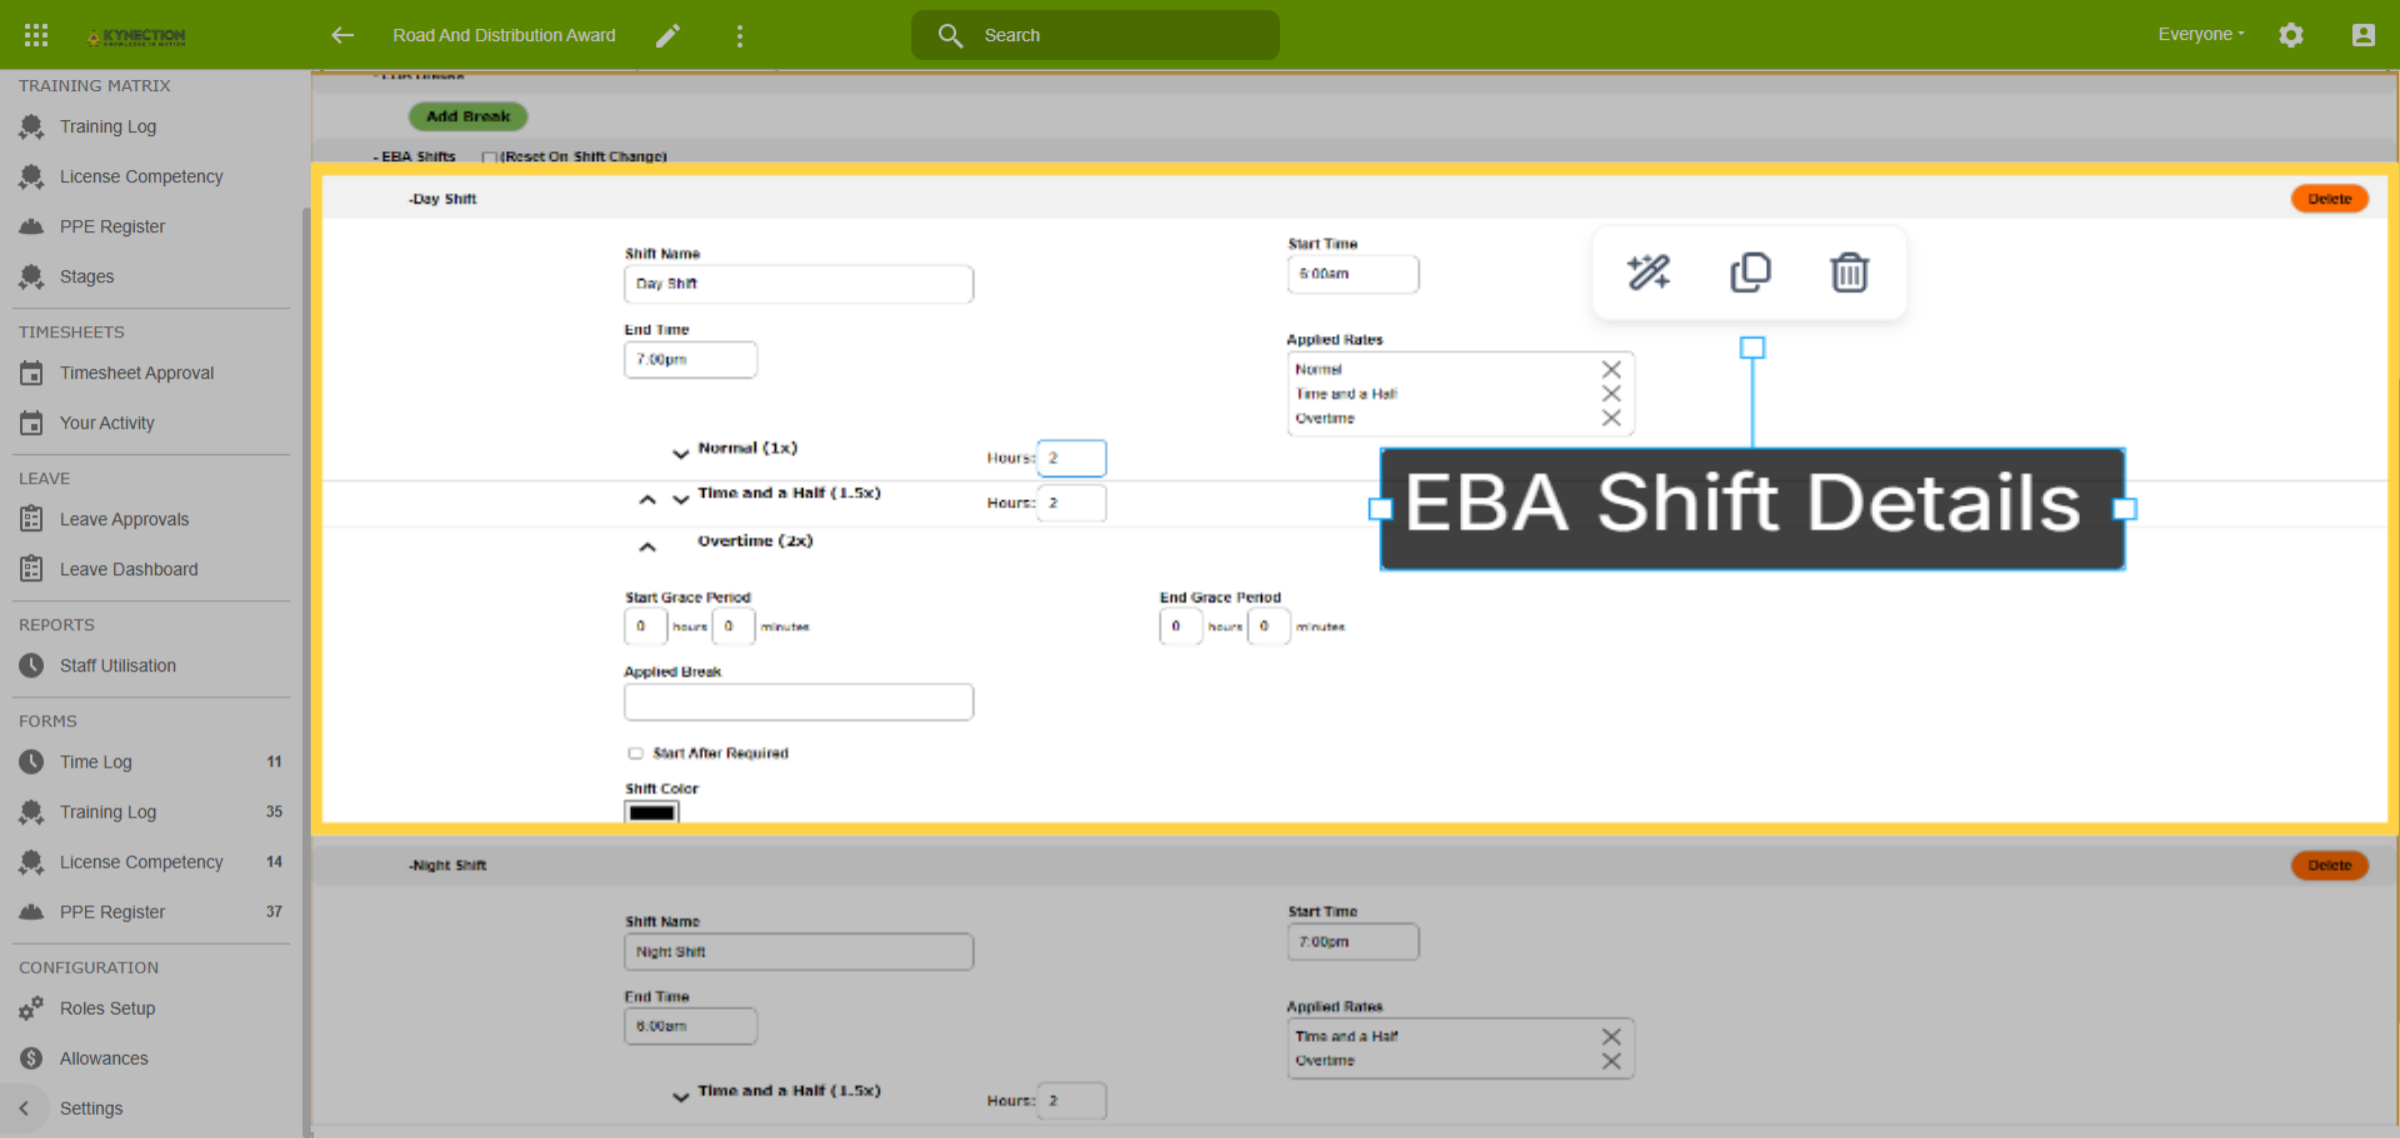Open Day Shift Applied Break dropdown
2400x1138 pixels.
point(798,702)
